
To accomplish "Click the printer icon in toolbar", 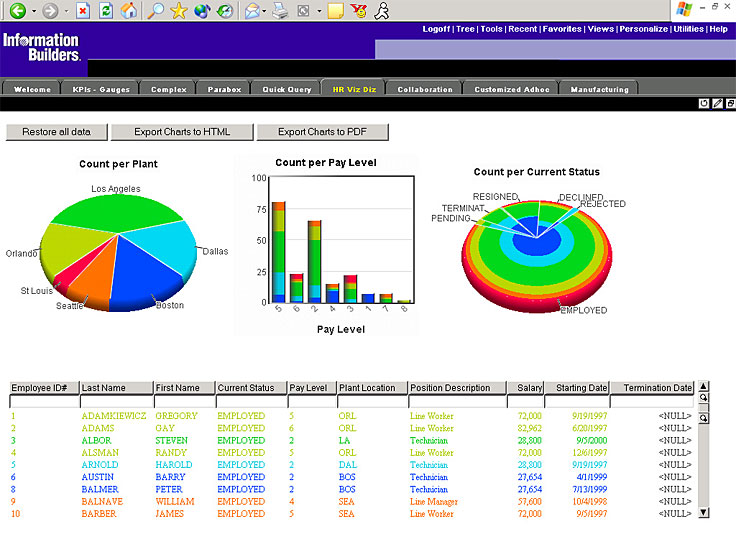I will coord(281,11).
